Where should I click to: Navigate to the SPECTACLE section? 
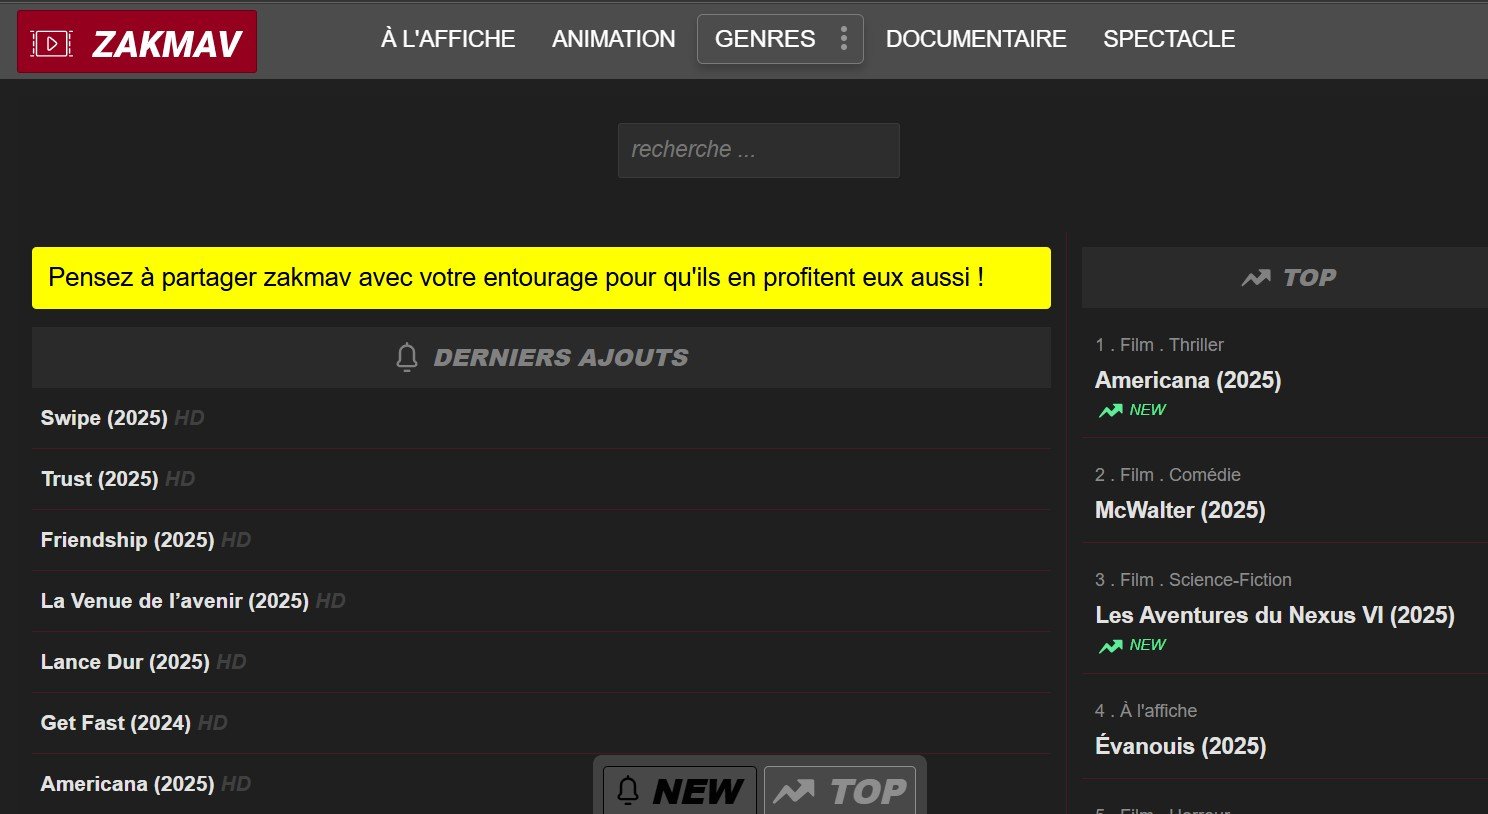click(1169, 39)
